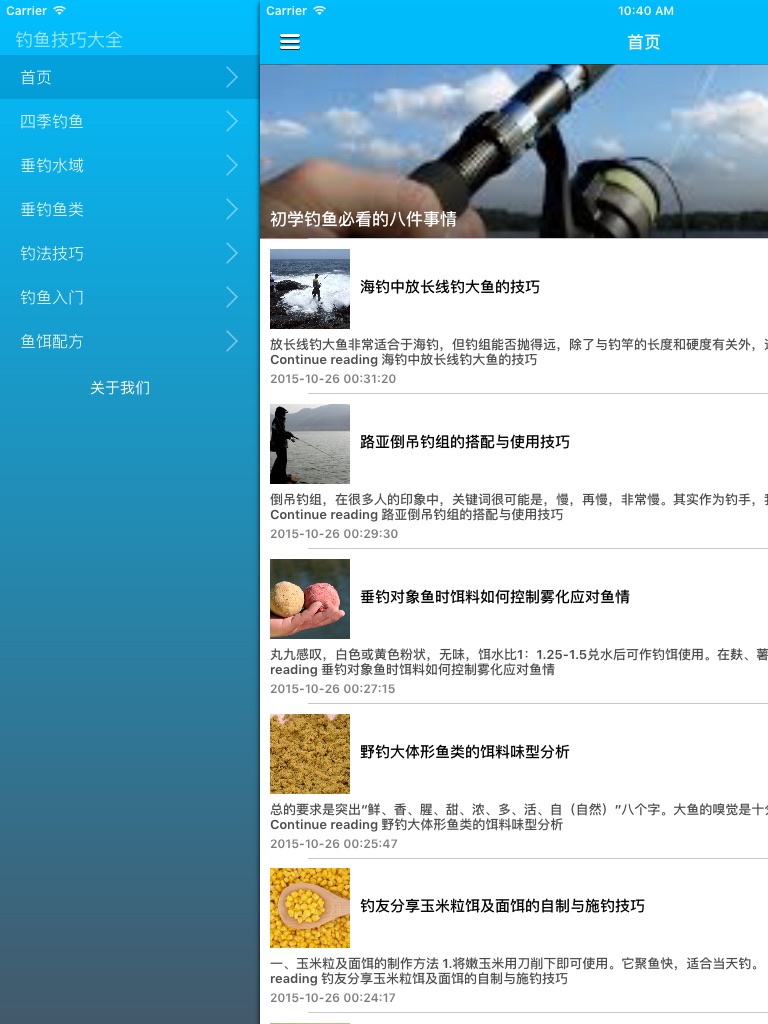Open article 垂钓对象鱼时饵料如何控制雾化应对鱼情
Image resolution: width=768 pixels, height=1024 pixels.
[x=495, y=597]
